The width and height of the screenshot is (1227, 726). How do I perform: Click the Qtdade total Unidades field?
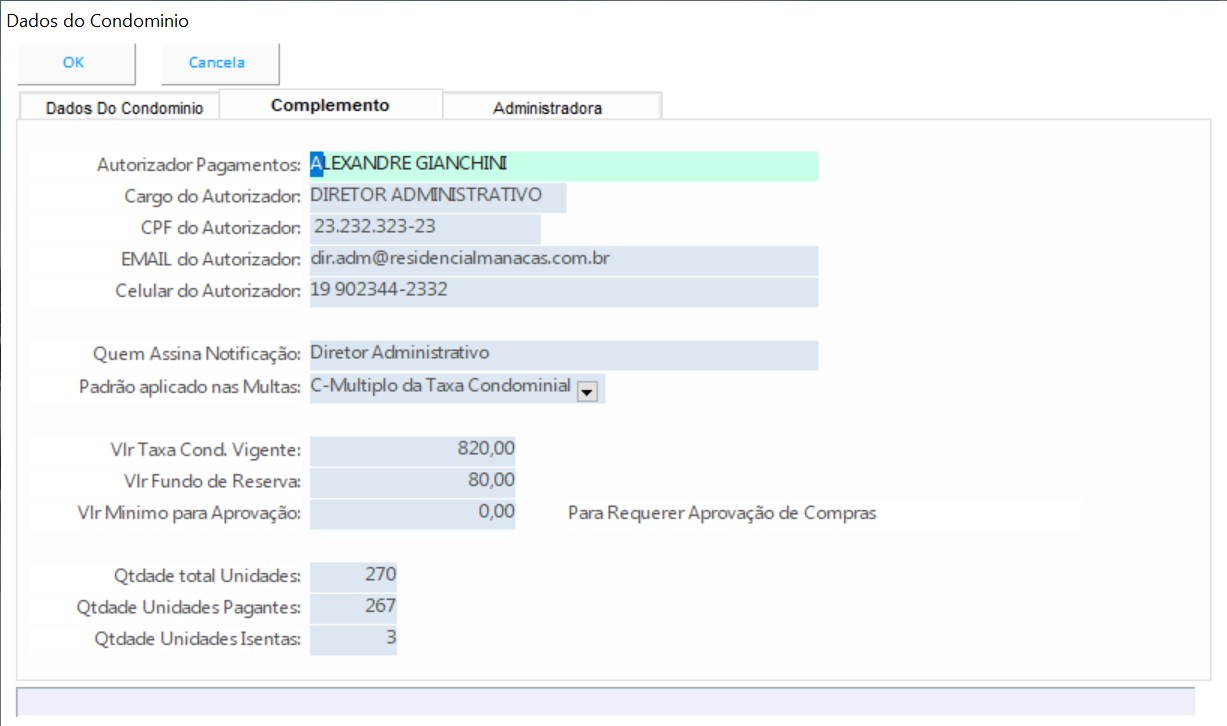coord(353,576)
